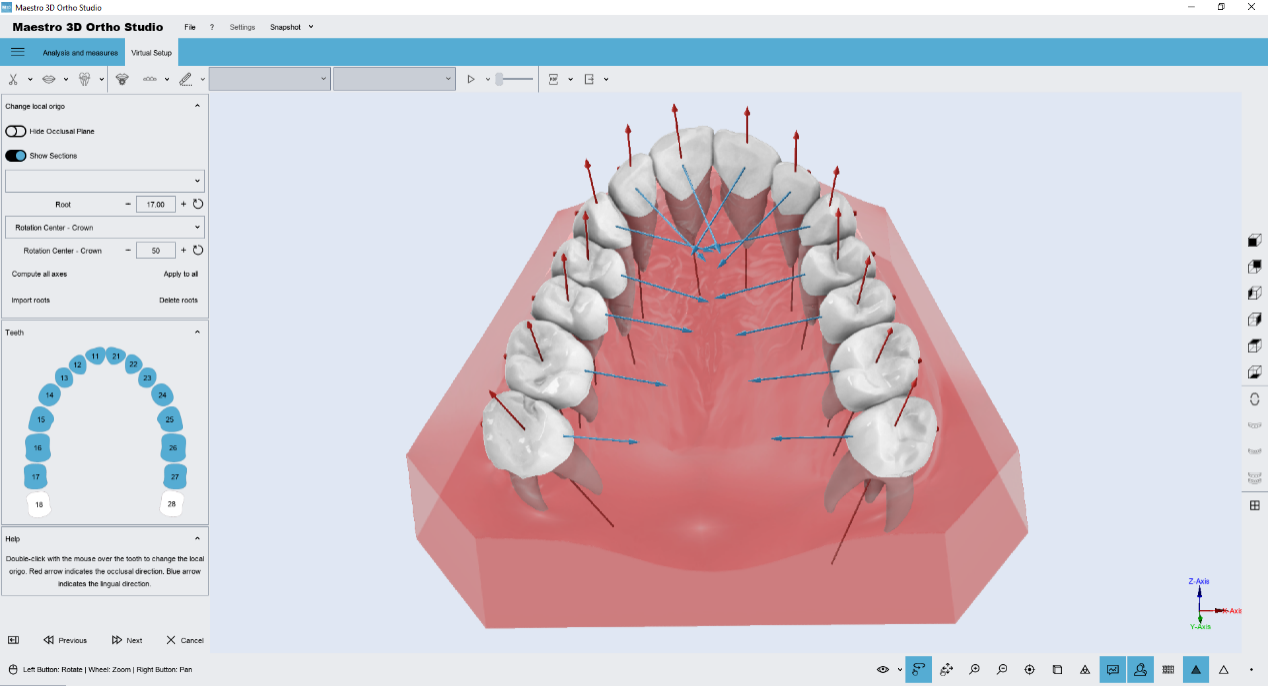Toggle Hide Occlusal Plane switch
Image resolution: width=1268 pixels, height=686 pixels.
tap(15, 131)
